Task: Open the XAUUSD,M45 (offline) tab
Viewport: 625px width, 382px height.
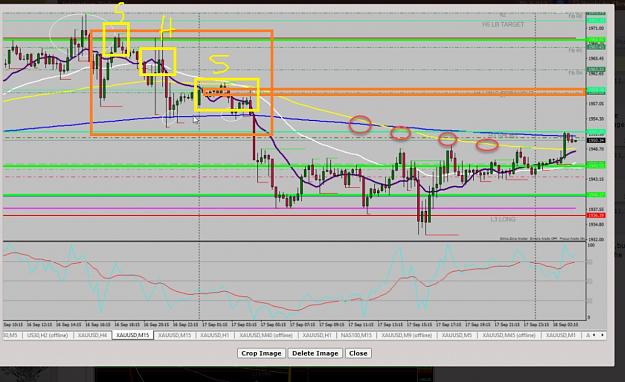Action: tap(509, 335)
